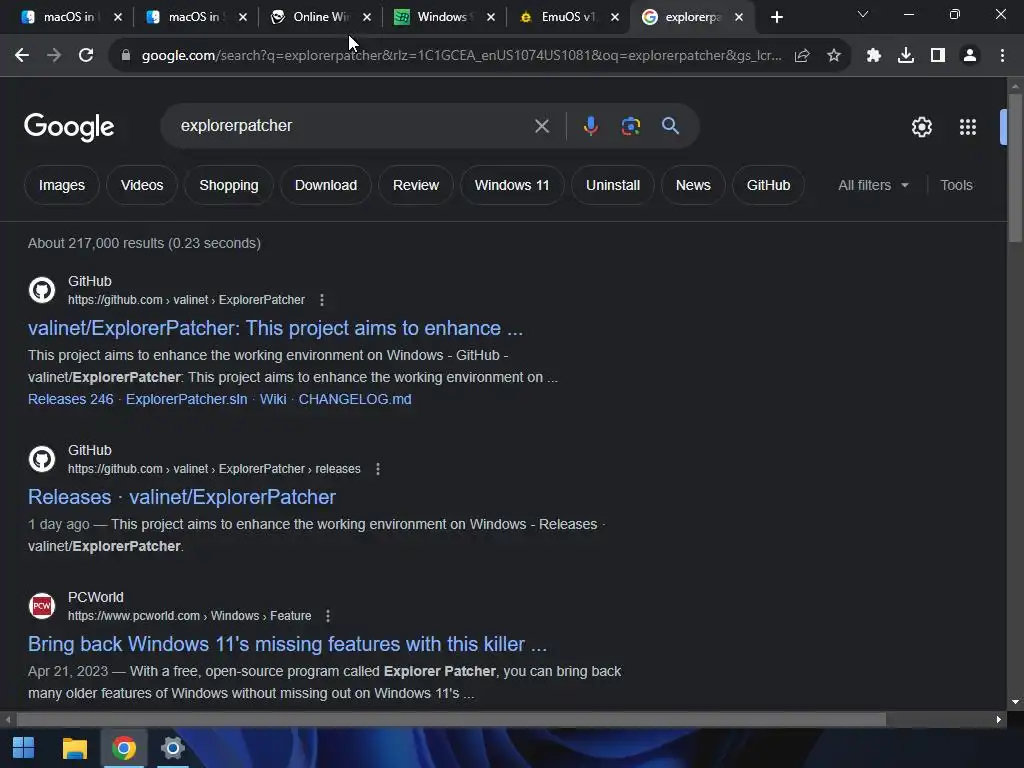The height and width of the screenshot is (768, 1024).
Task: Open PCWorld Bring back Windows 11 article
Action: click(x=287, y=644)
